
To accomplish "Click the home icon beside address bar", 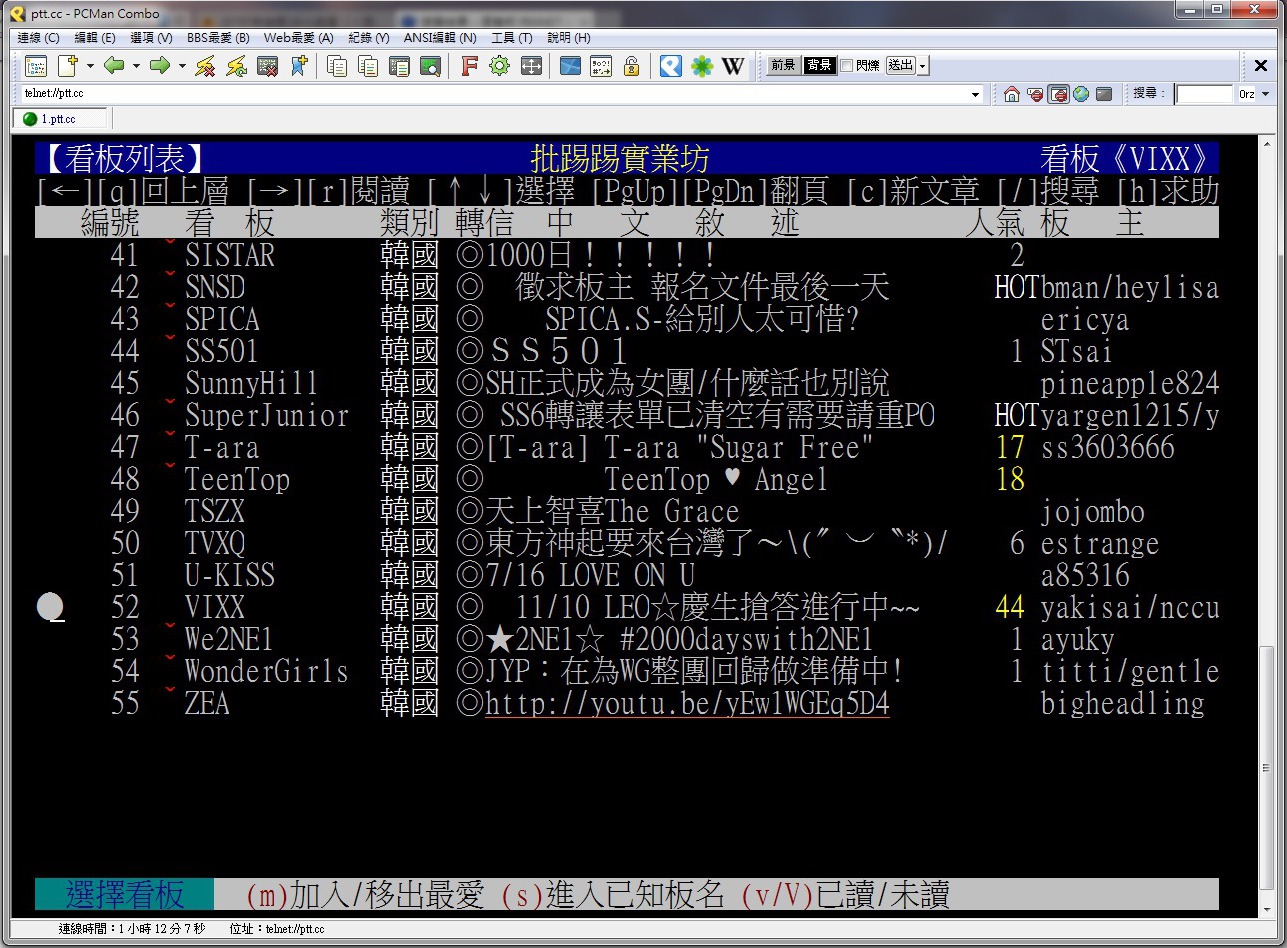I will click(x=1012, y=94).
